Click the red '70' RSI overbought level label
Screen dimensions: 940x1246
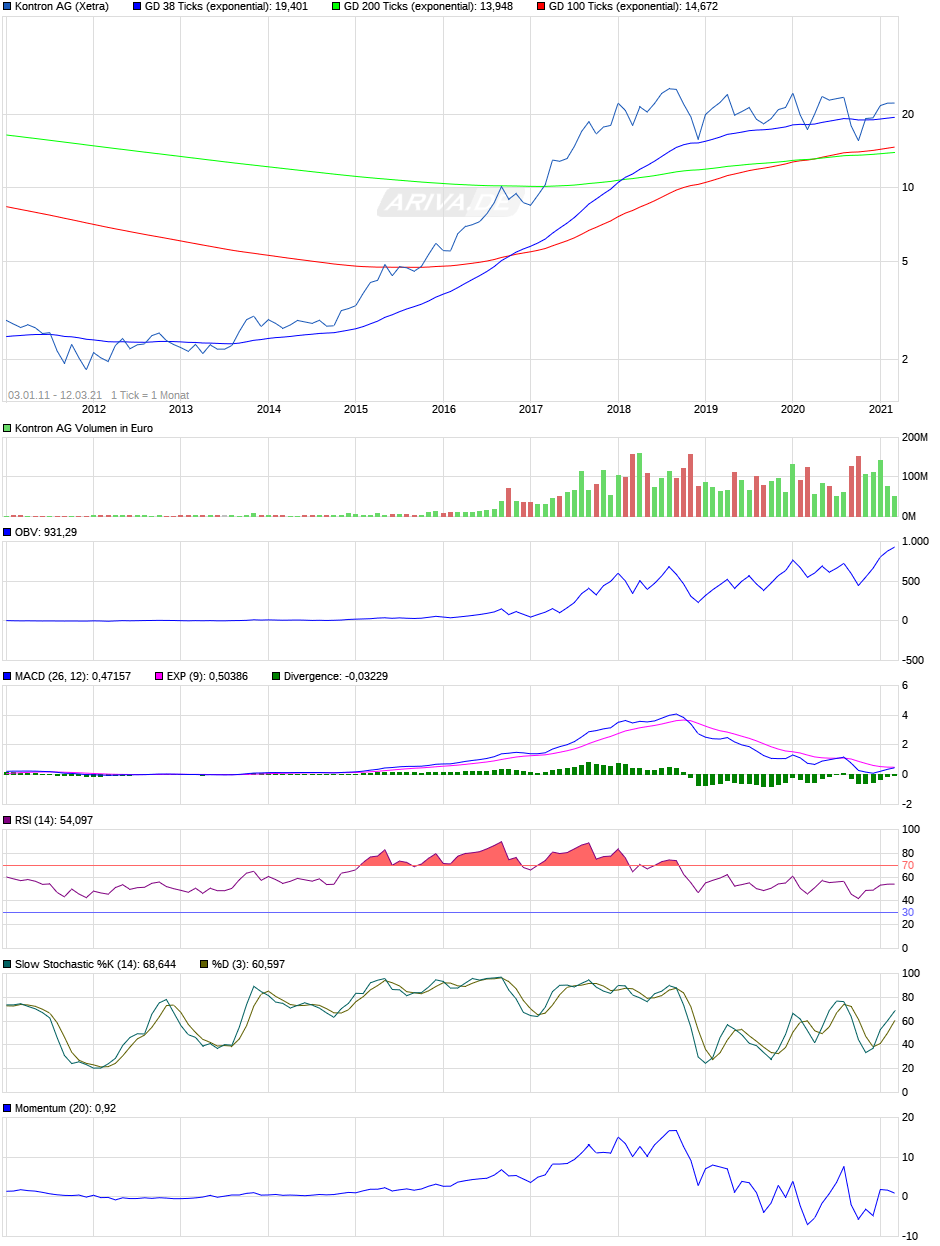(x=908, y=865)
